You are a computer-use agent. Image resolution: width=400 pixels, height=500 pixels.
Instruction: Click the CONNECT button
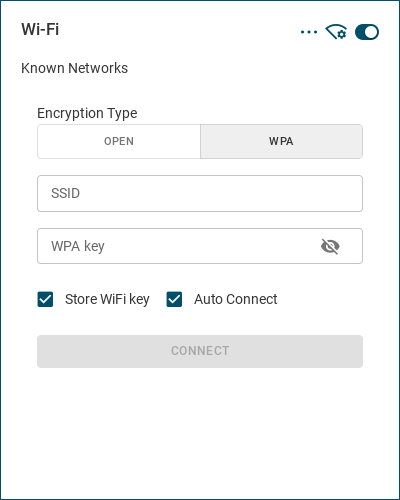pyautogui.click(x=200, y=351)
